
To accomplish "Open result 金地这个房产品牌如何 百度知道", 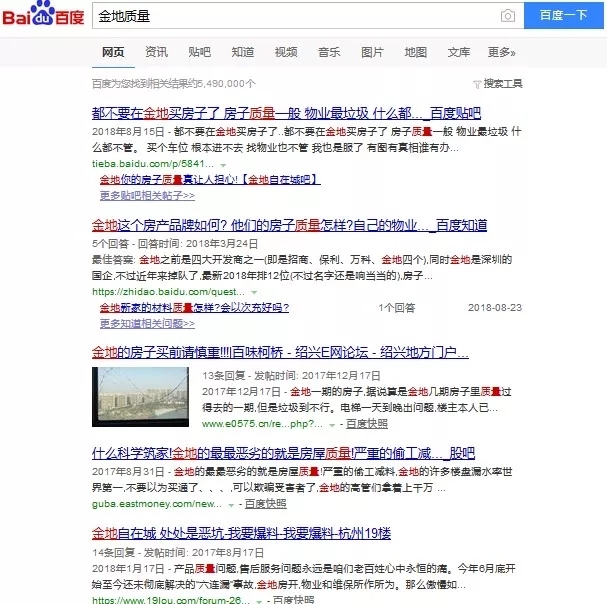I will [289, 225].
